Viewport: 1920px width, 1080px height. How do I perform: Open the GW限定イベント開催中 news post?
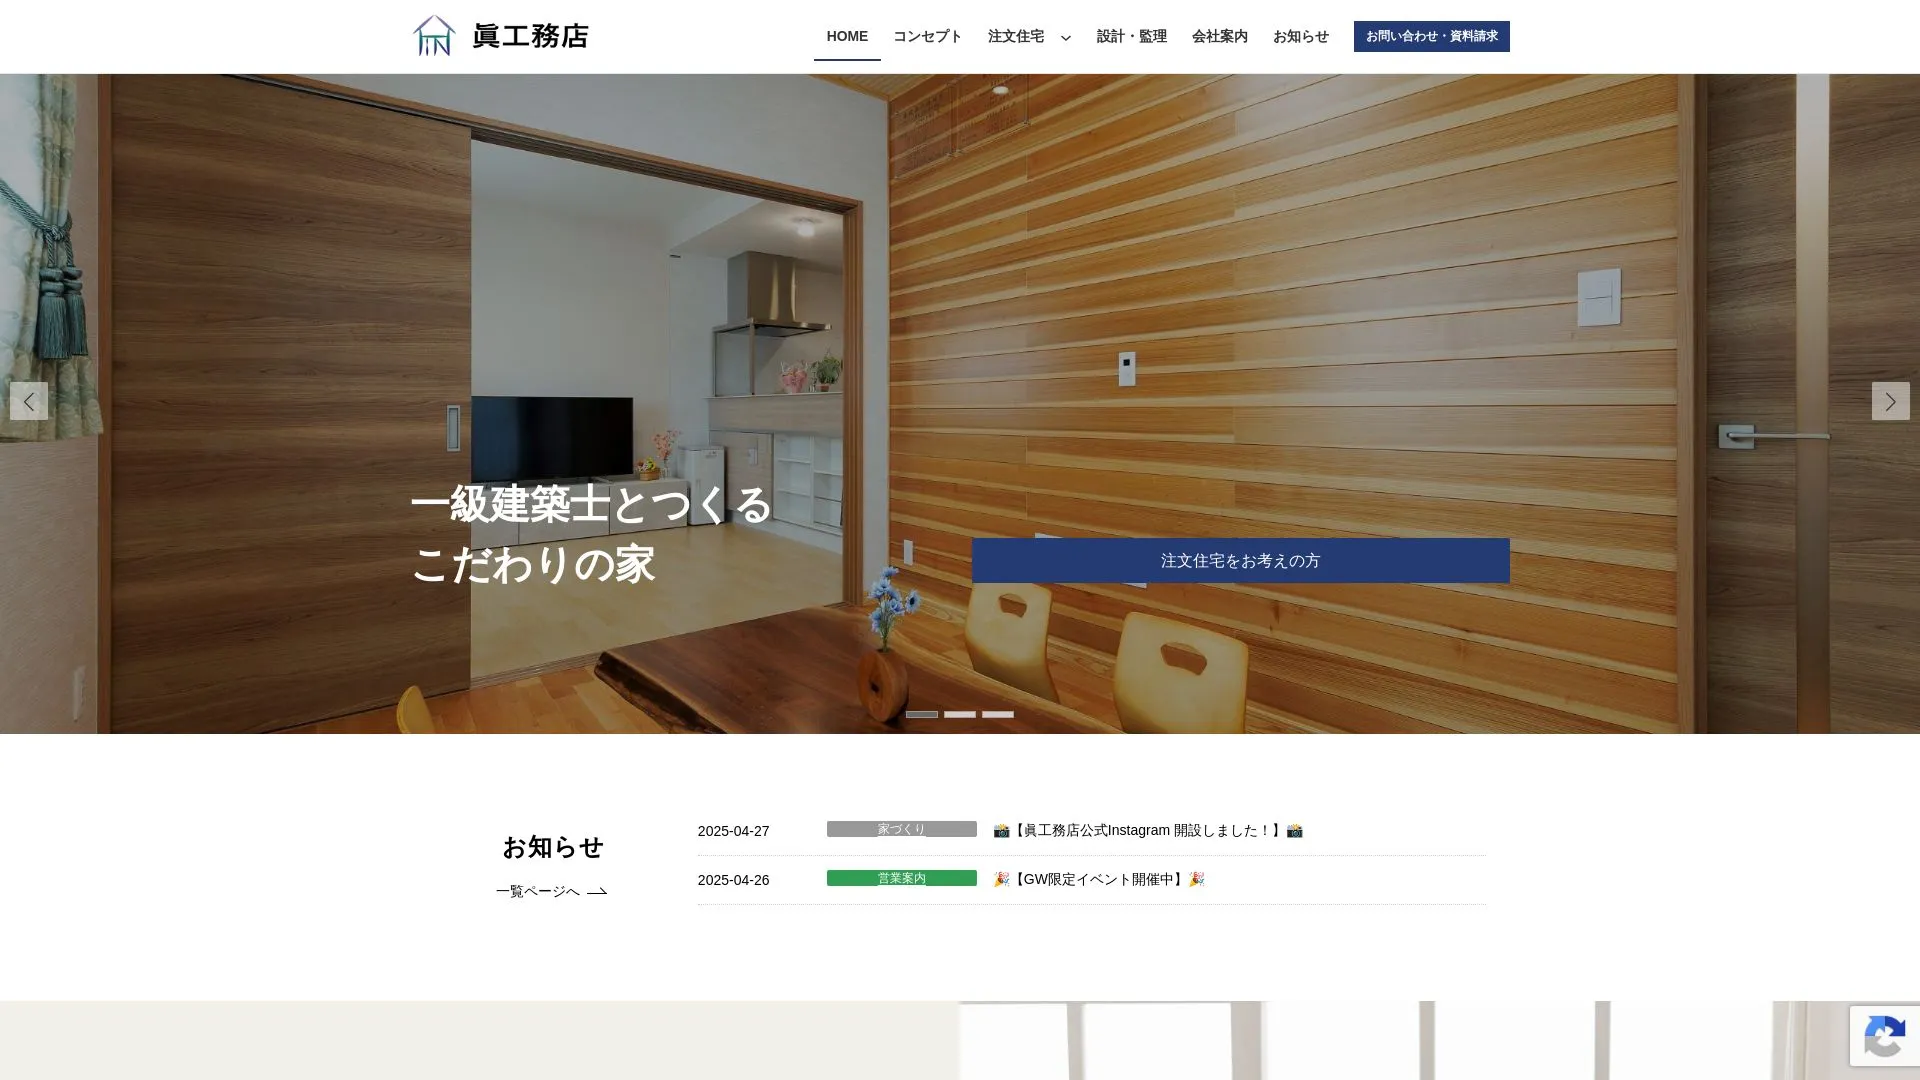1098,879
